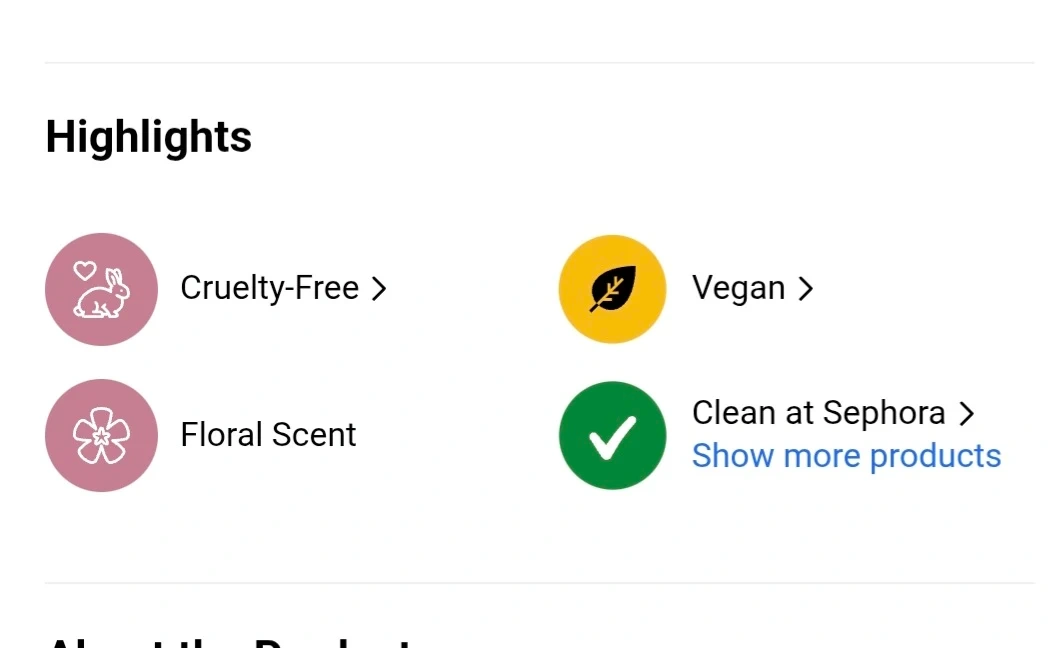Click the divider line above Highlights
The image size is (1052, 648).
(x=540, y=63)
